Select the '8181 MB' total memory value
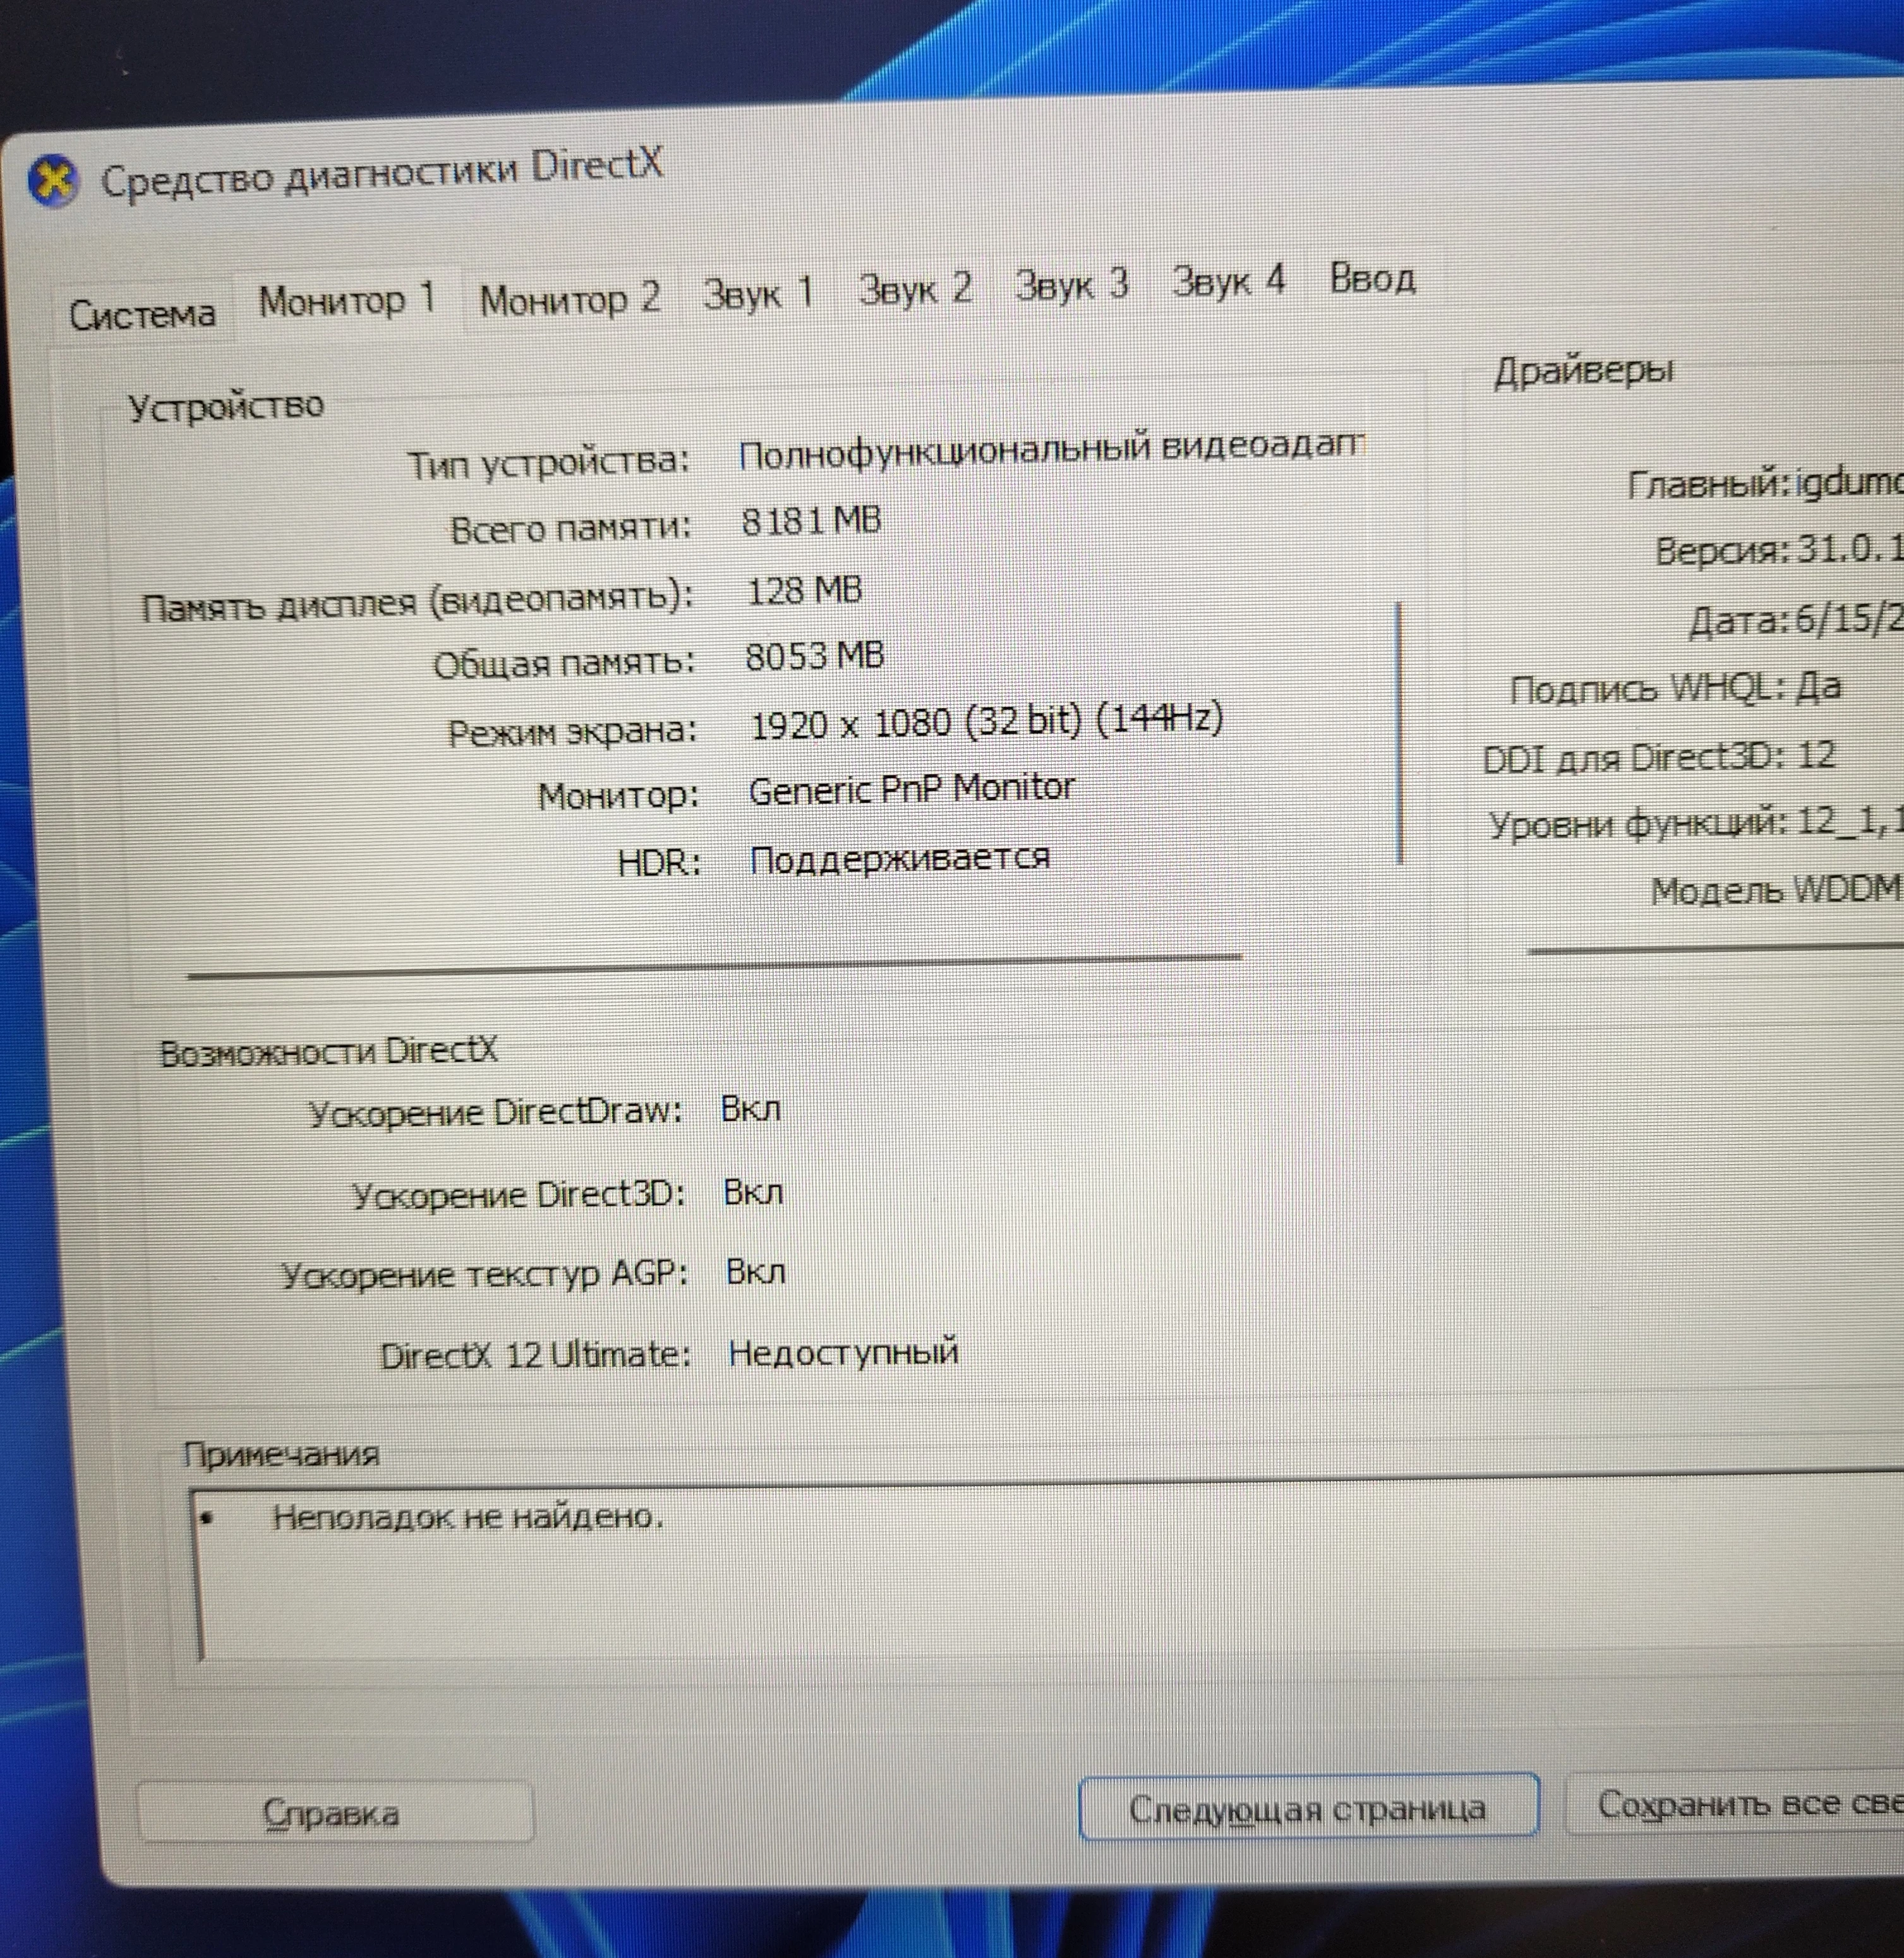Image resolution: width=1904 pixels, height=1958 pixels. click(x=811, y=521)
